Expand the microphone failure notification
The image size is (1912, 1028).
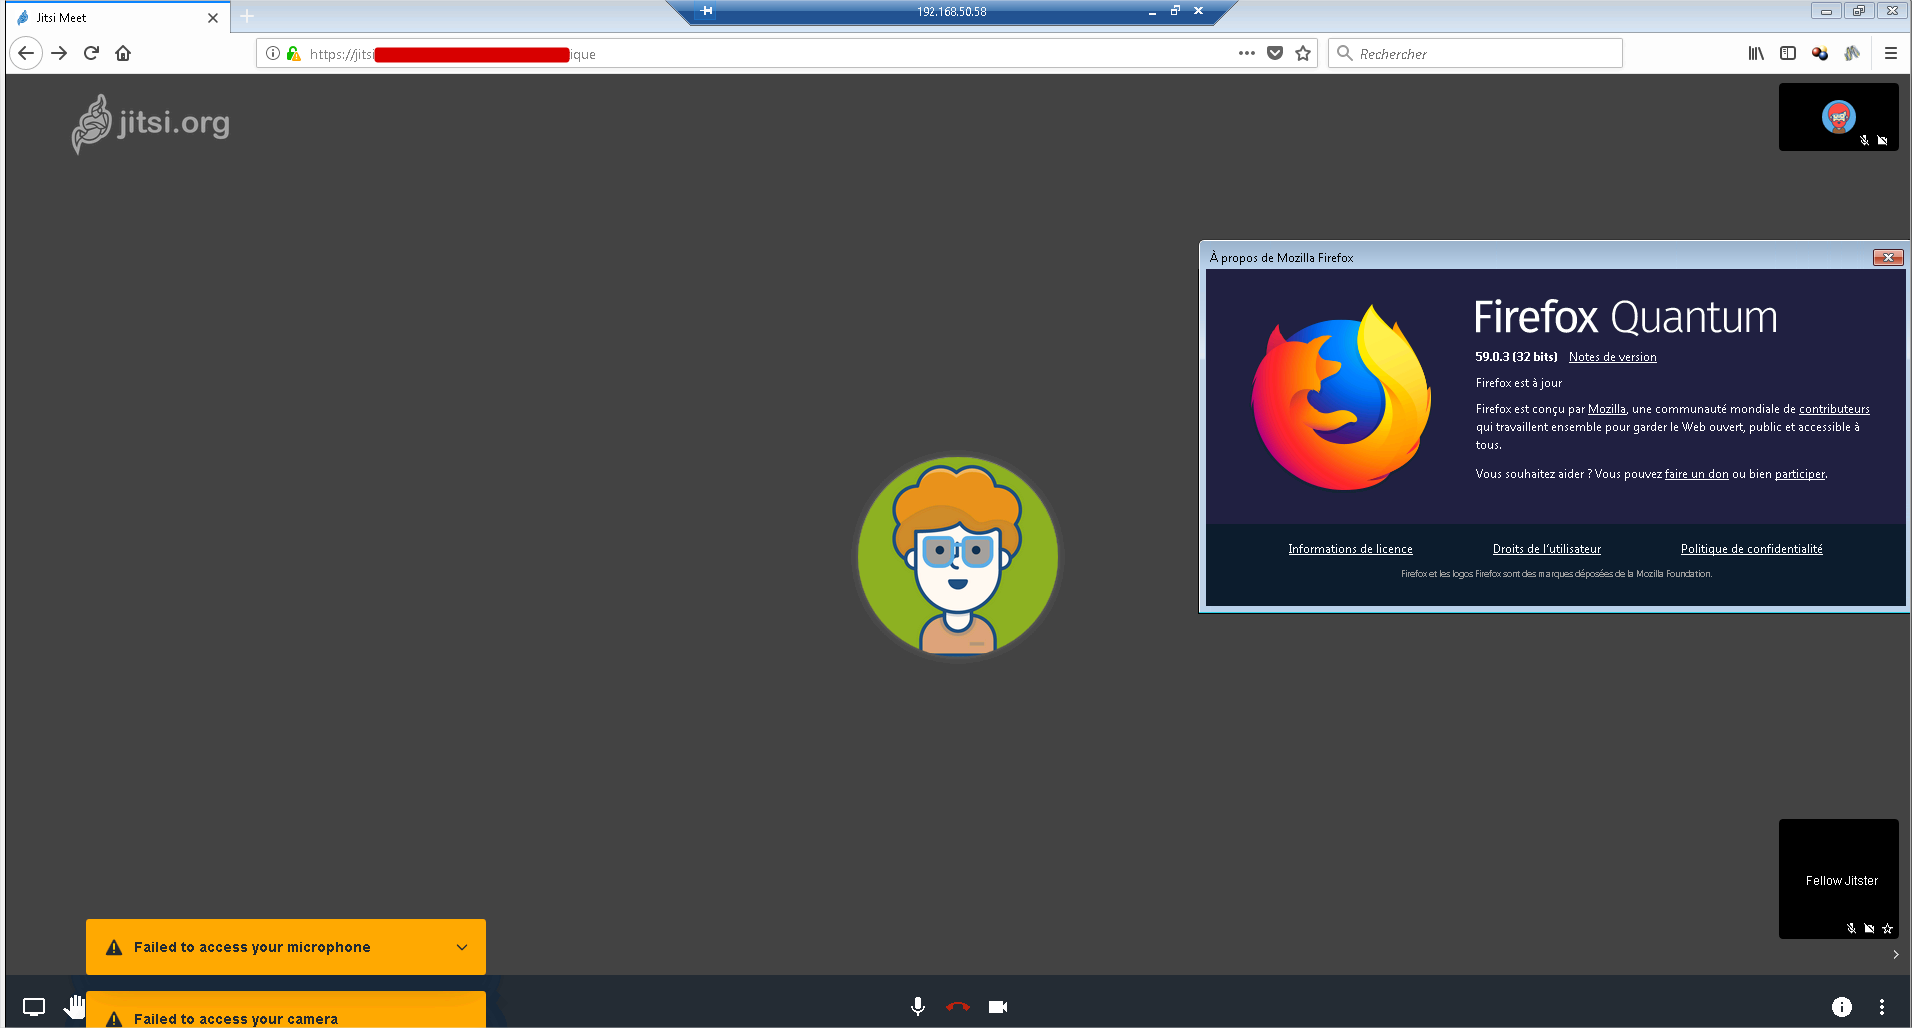click(462, 947)
